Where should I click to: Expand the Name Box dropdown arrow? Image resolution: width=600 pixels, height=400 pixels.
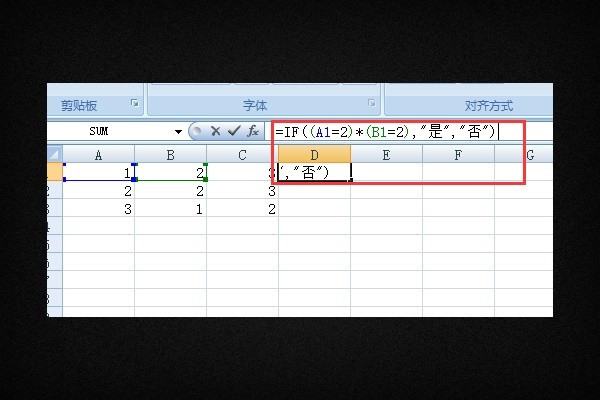[178, 132]
